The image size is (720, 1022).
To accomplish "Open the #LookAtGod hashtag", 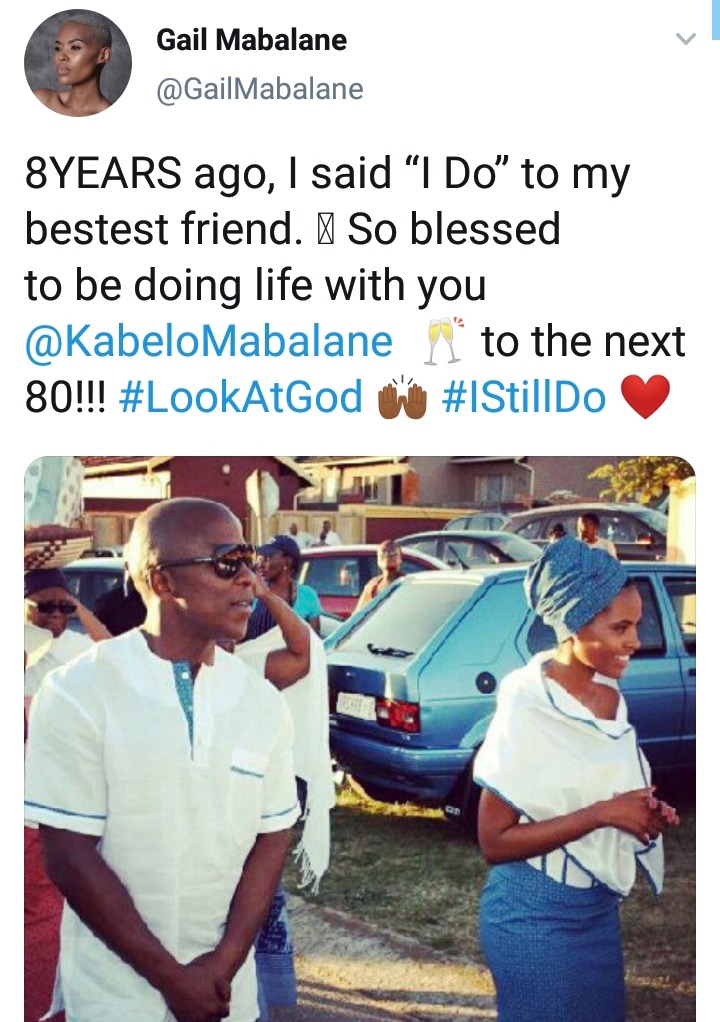I will 240,397.
